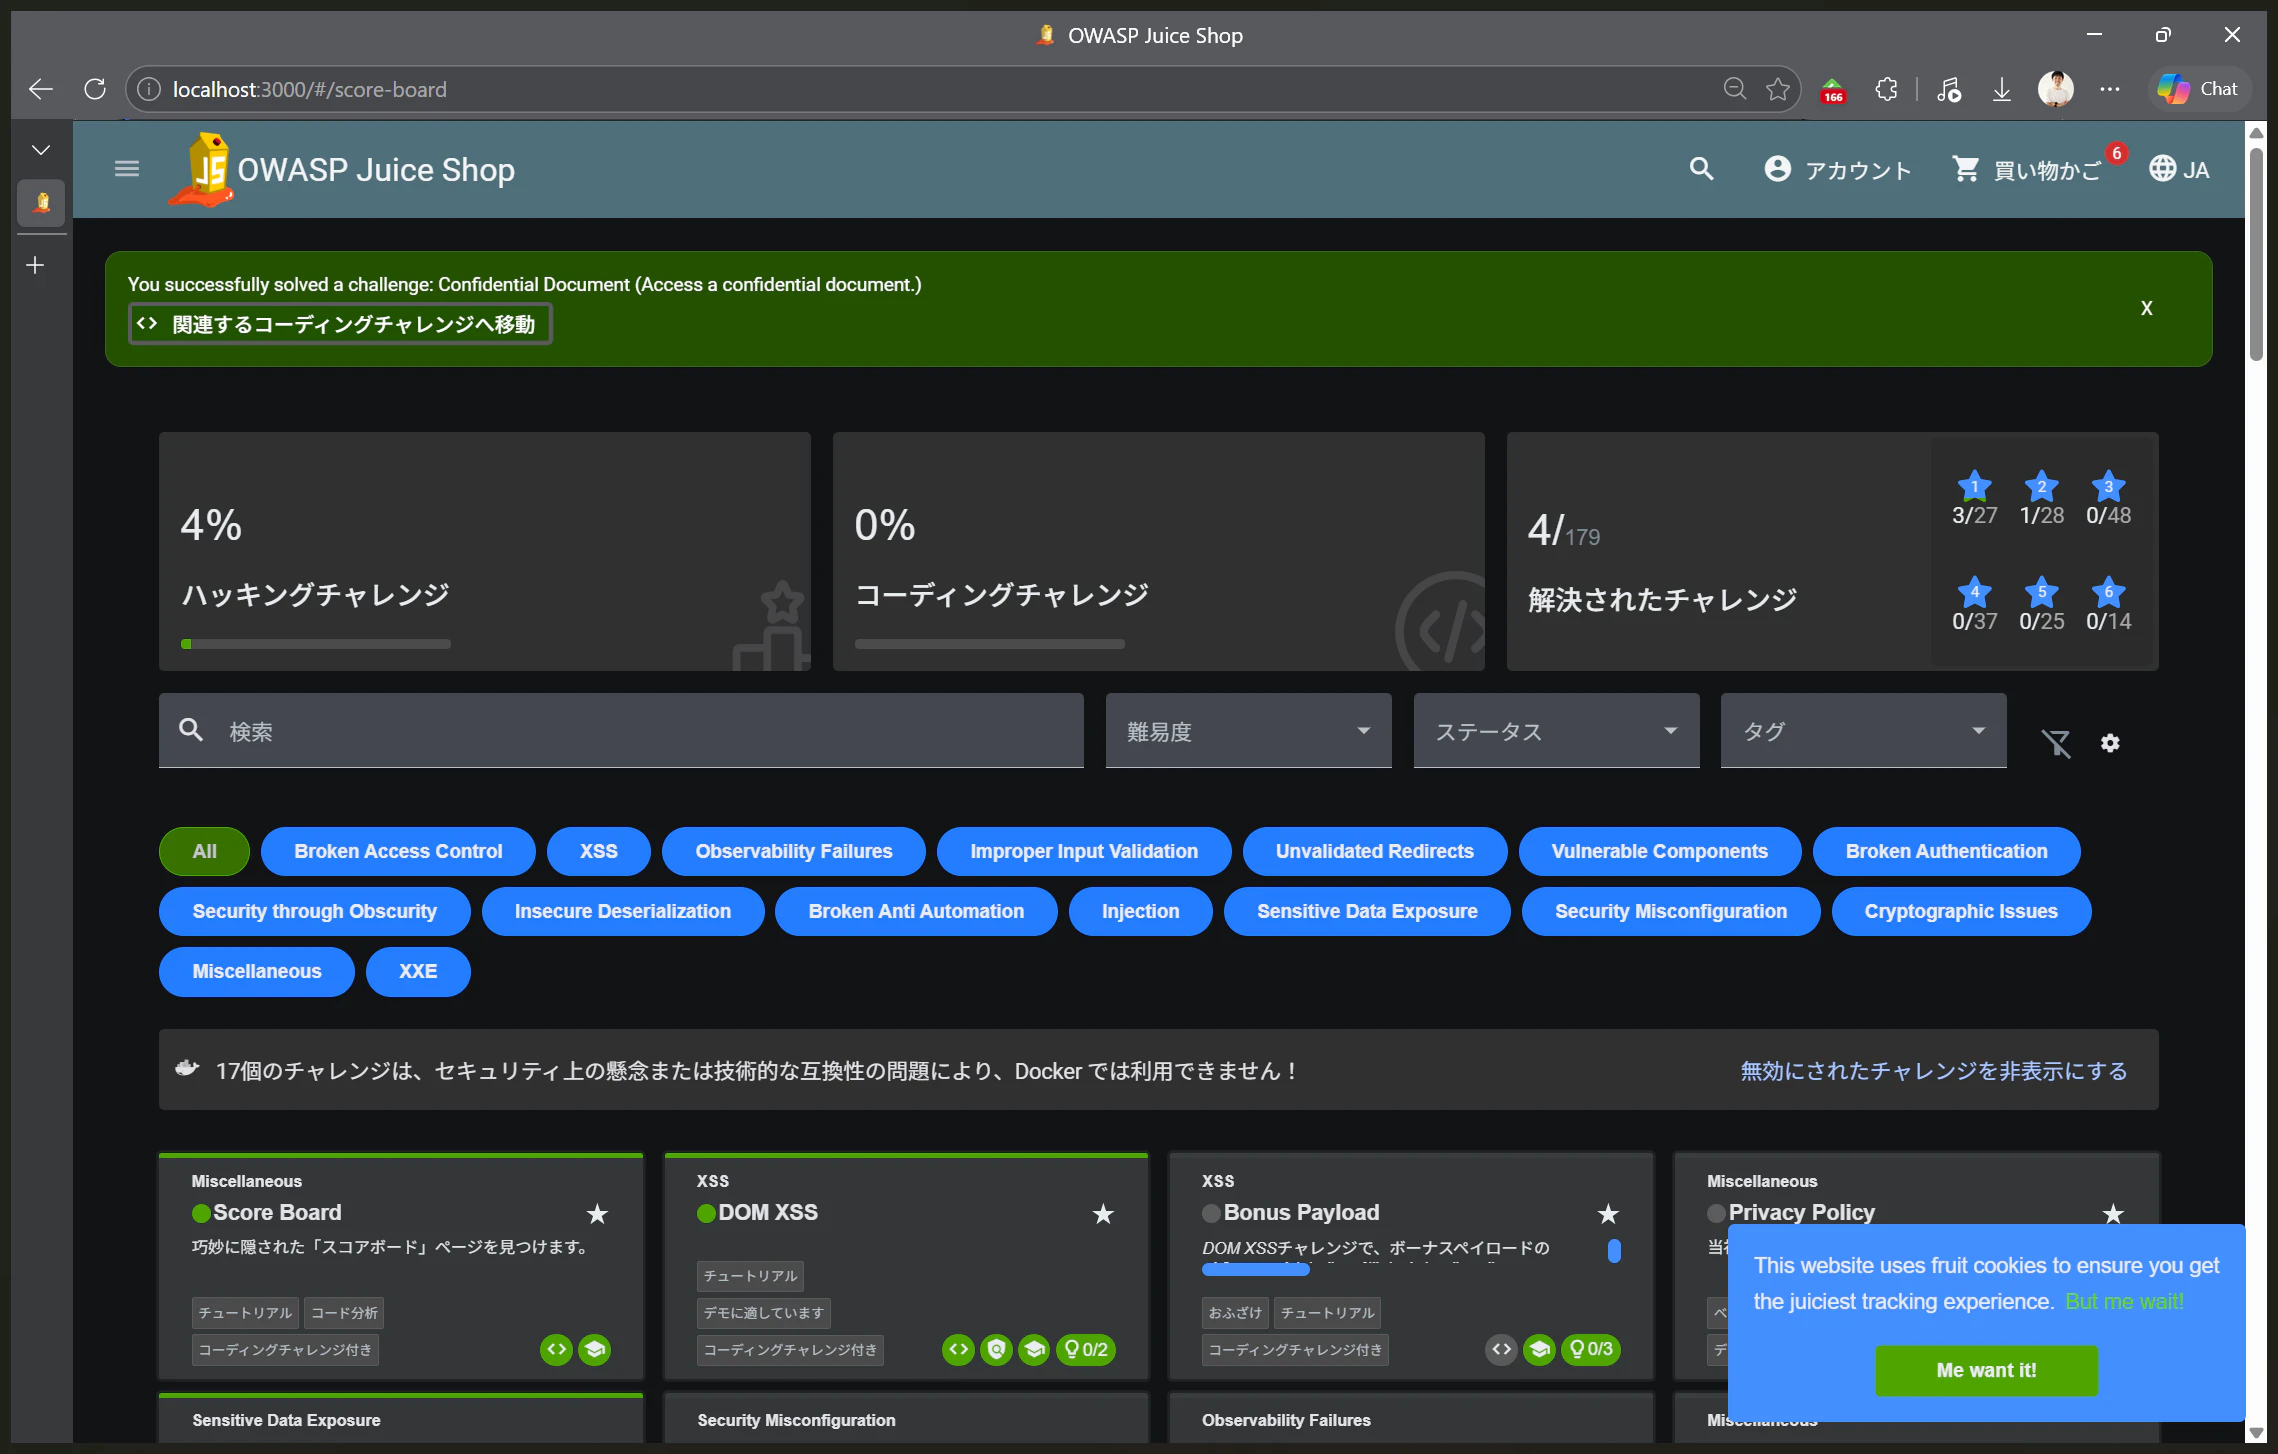Viewport: 2278px width, 1454px height.
Task: Click the Juice Shop logo icon
Action: [204, 169]
